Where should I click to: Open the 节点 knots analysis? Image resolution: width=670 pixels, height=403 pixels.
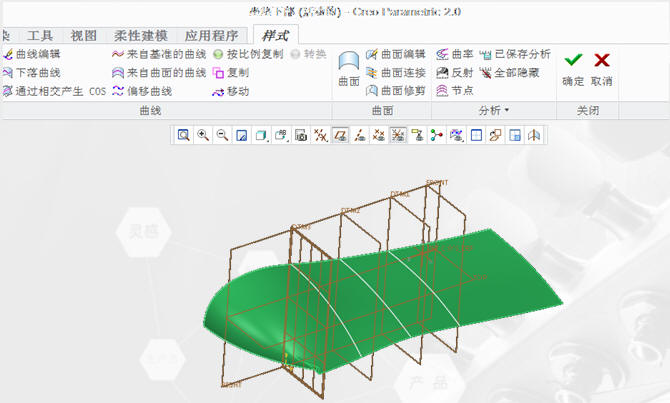point(455,91)
